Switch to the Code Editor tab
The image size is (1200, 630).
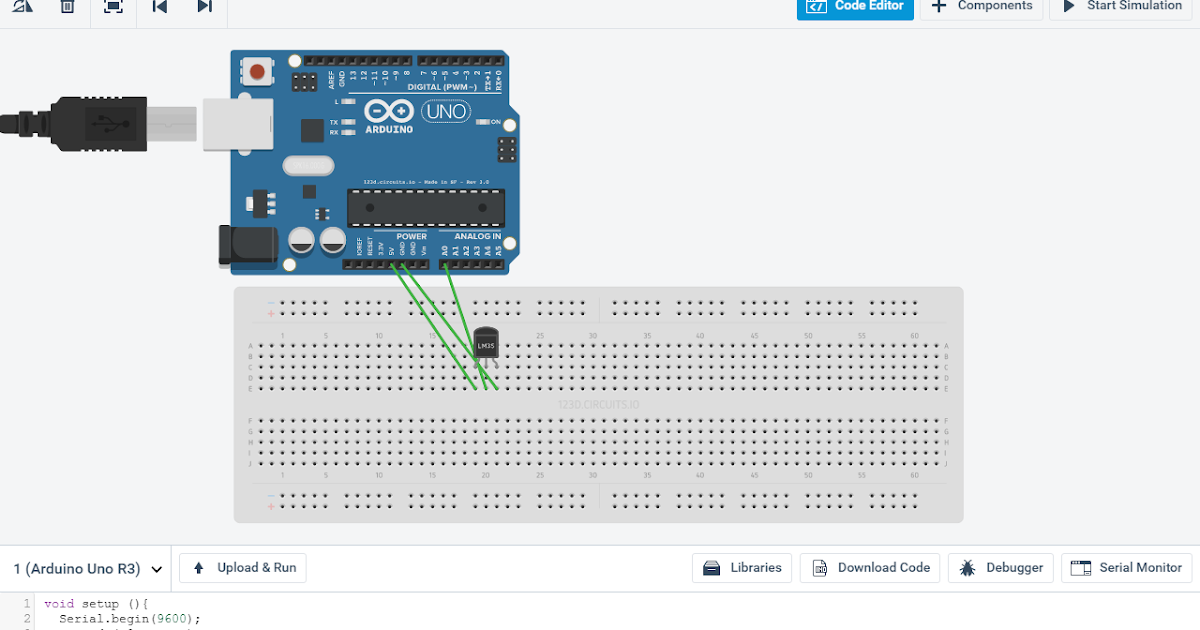point(855,6)
